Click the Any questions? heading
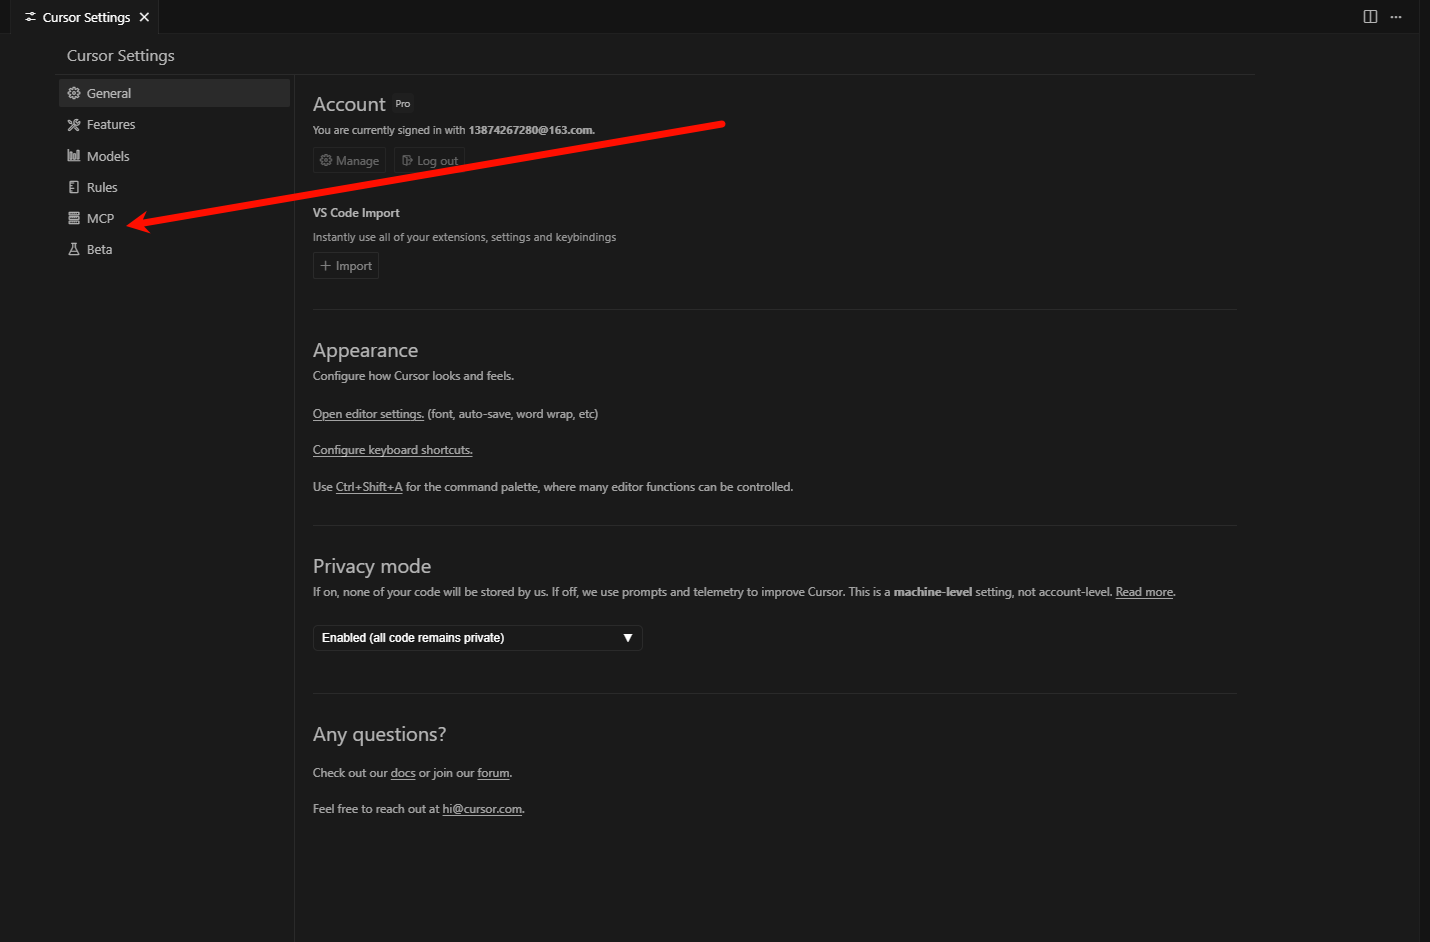 pyautogui.click(x=379, y=734)
